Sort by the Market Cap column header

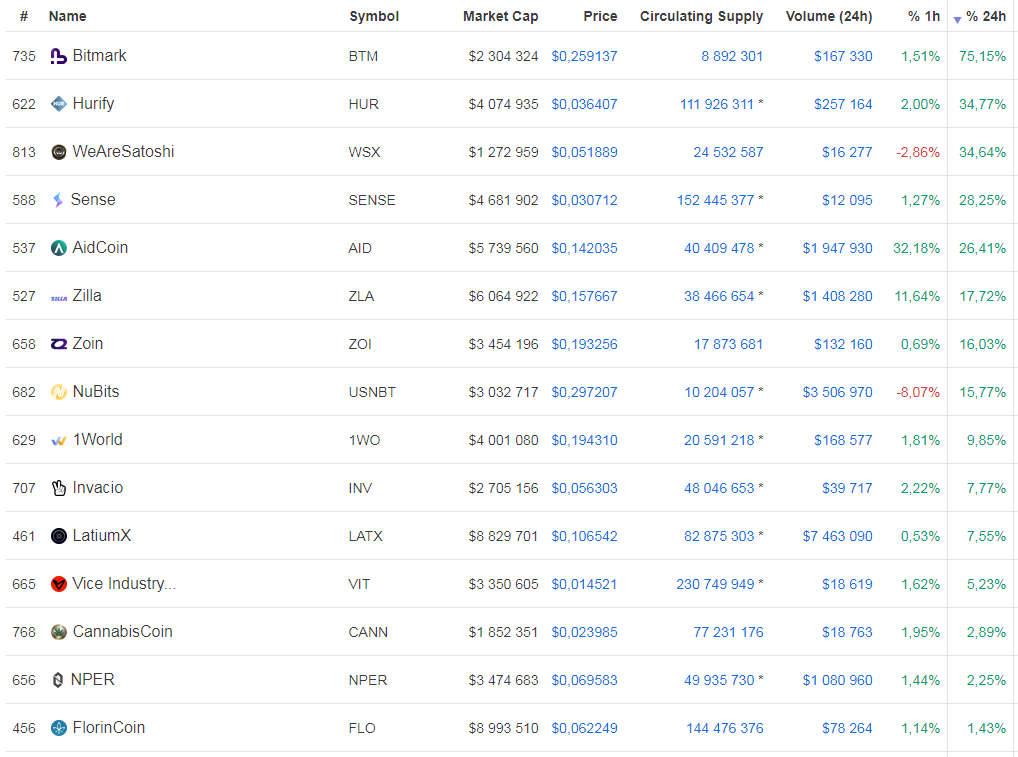click(x=500, y=16)
